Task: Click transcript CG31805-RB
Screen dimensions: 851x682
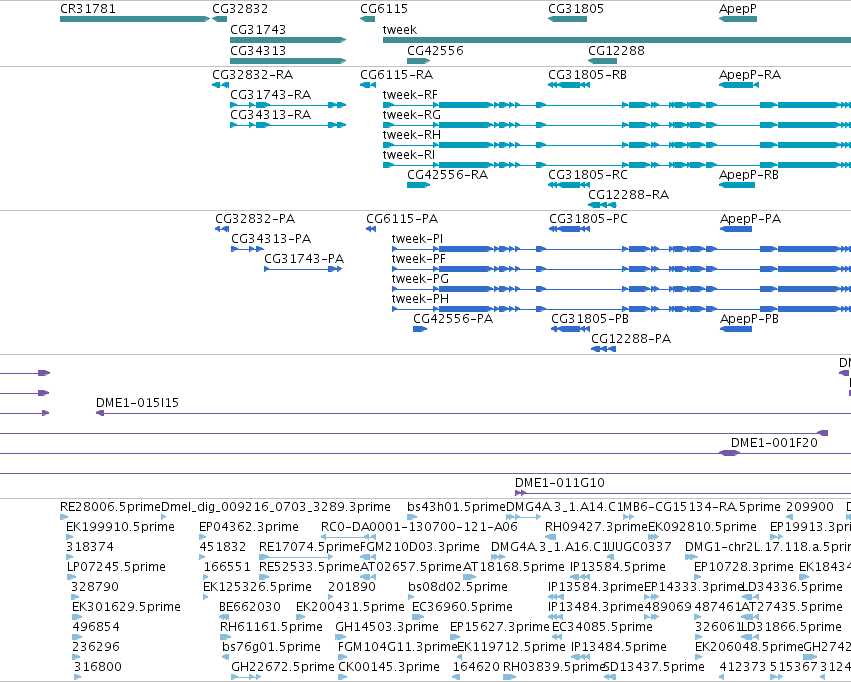Action: click(569, 85)
